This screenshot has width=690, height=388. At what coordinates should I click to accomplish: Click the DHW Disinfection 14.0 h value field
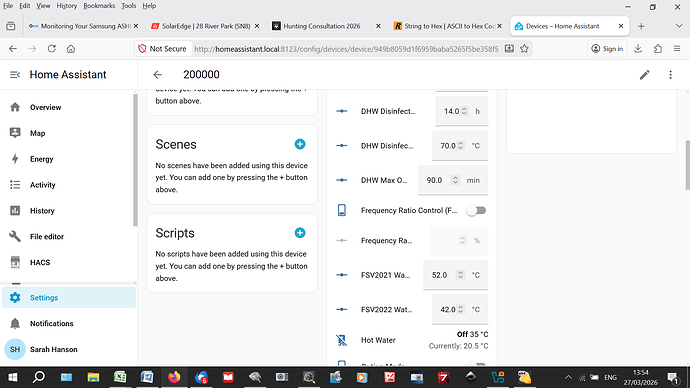pos(462,111)
